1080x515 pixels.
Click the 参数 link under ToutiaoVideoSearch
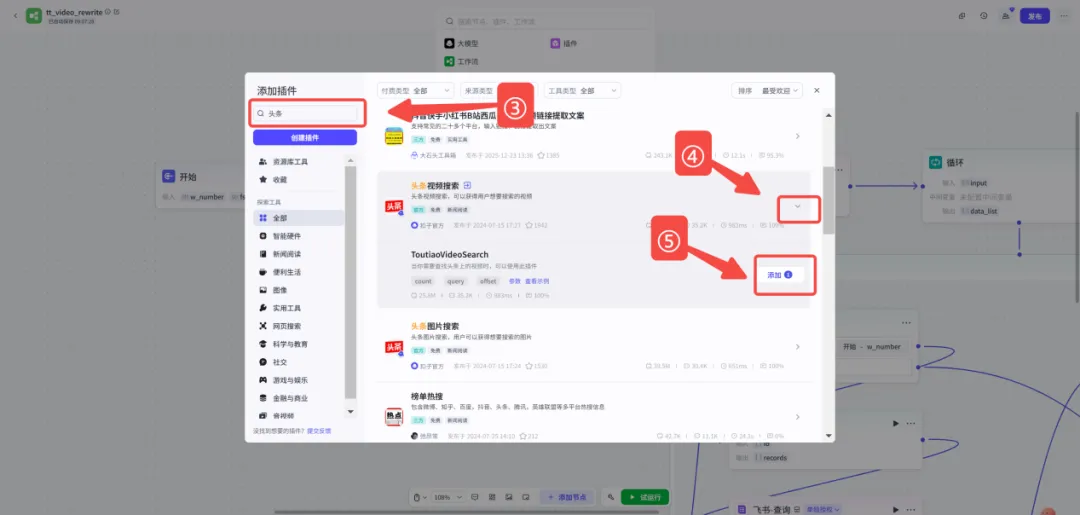[515, 281]
